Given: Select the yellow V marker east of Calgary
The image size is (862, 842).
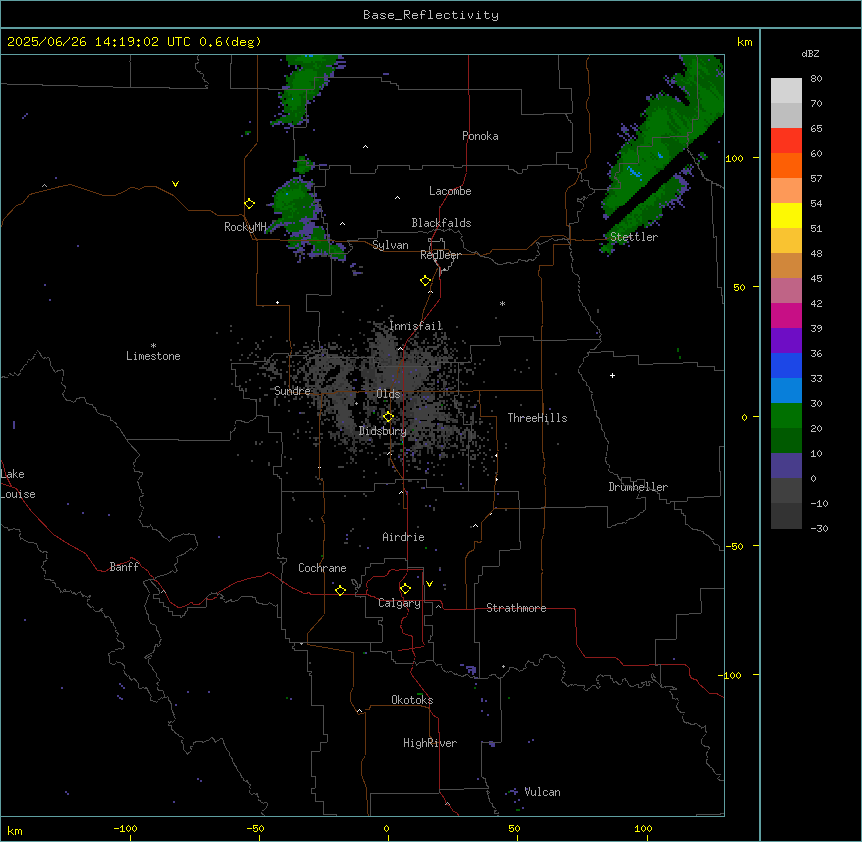Looking at the screenshot, I should click(x=429, y=584).
